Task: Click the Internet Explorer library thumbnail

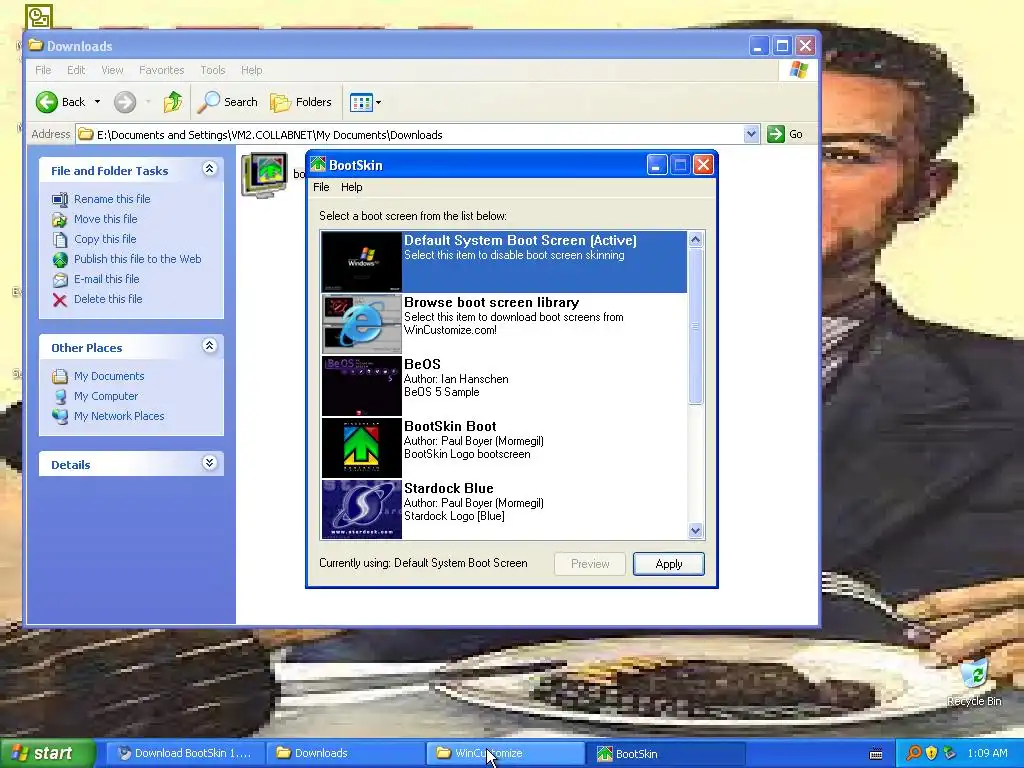Action: tap(361, 323)
